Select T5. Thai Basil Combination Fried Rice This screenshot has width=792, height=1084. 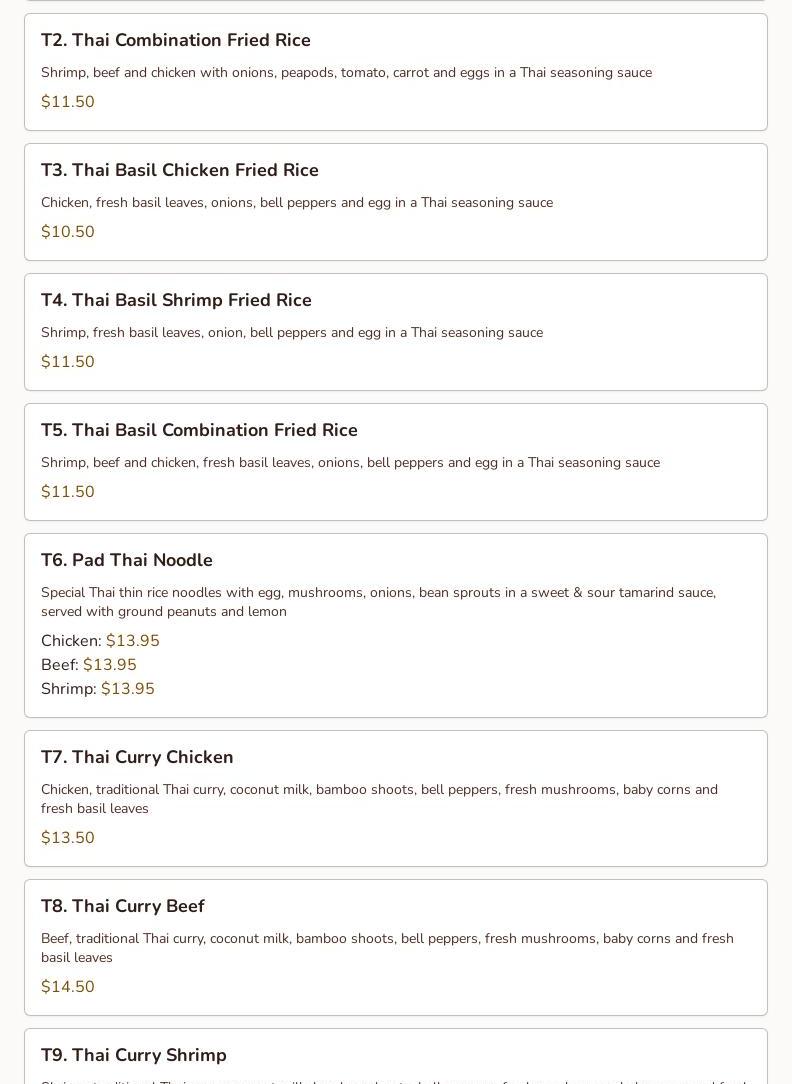[396, 462]
